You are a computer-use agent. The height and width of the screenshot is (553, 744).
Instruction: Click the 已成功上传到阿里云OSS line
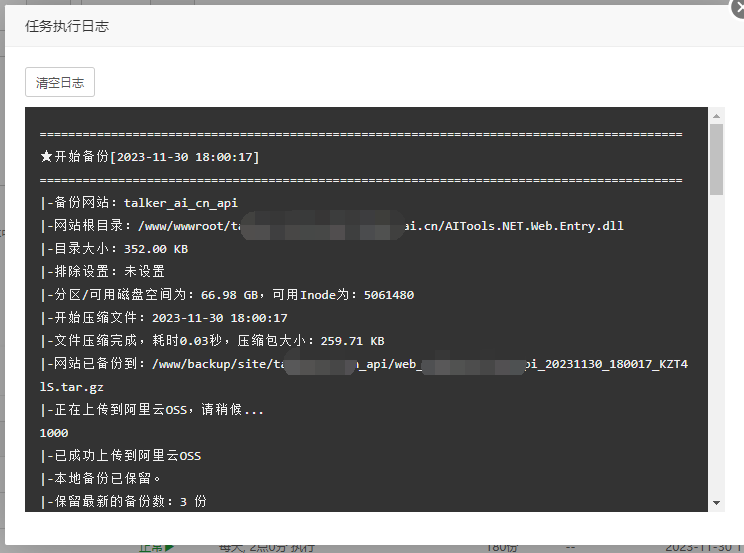(121, 456)
